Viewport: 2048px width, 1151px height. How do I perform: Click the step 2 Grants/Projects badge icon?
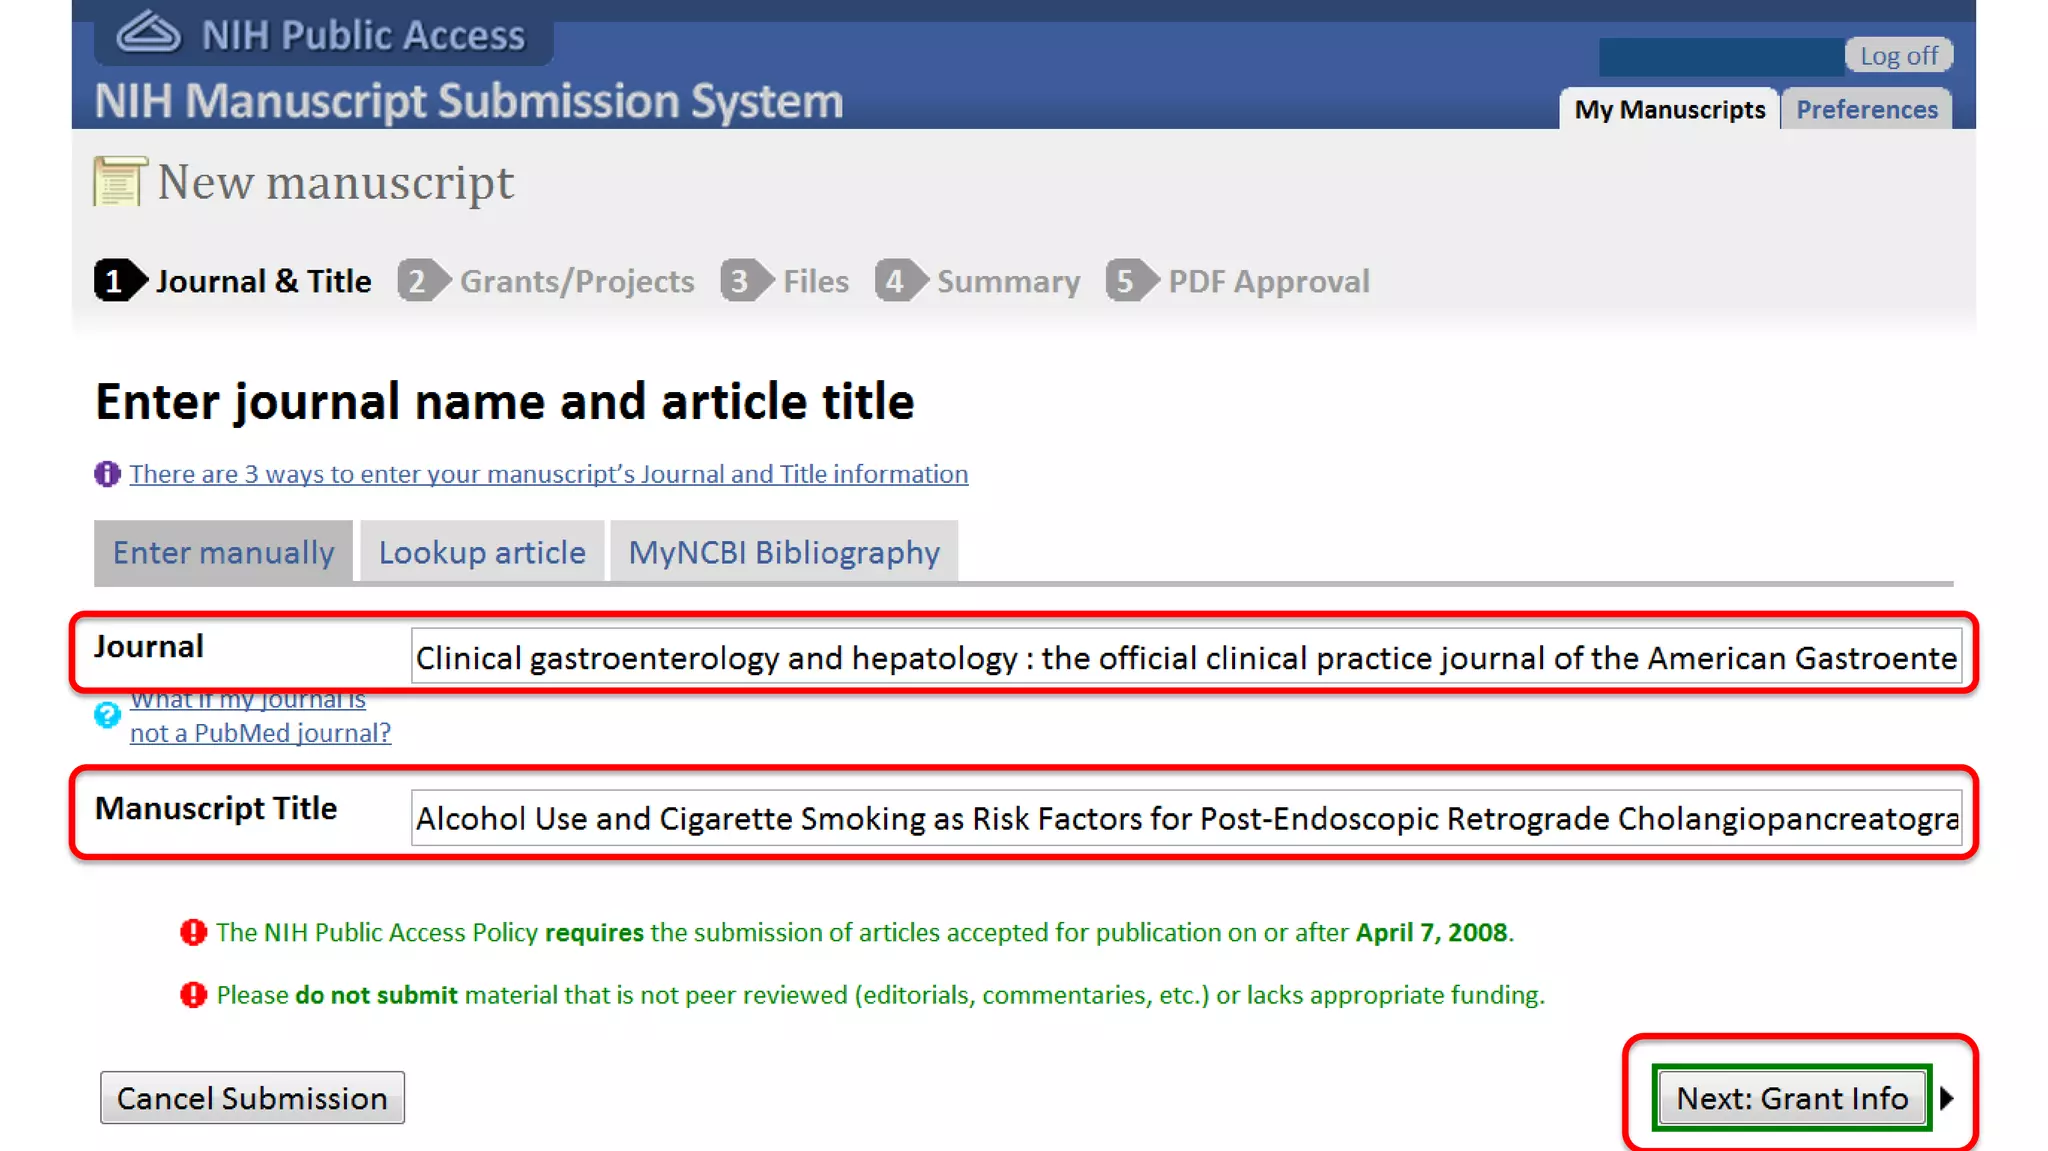click(x=423, y=281)
